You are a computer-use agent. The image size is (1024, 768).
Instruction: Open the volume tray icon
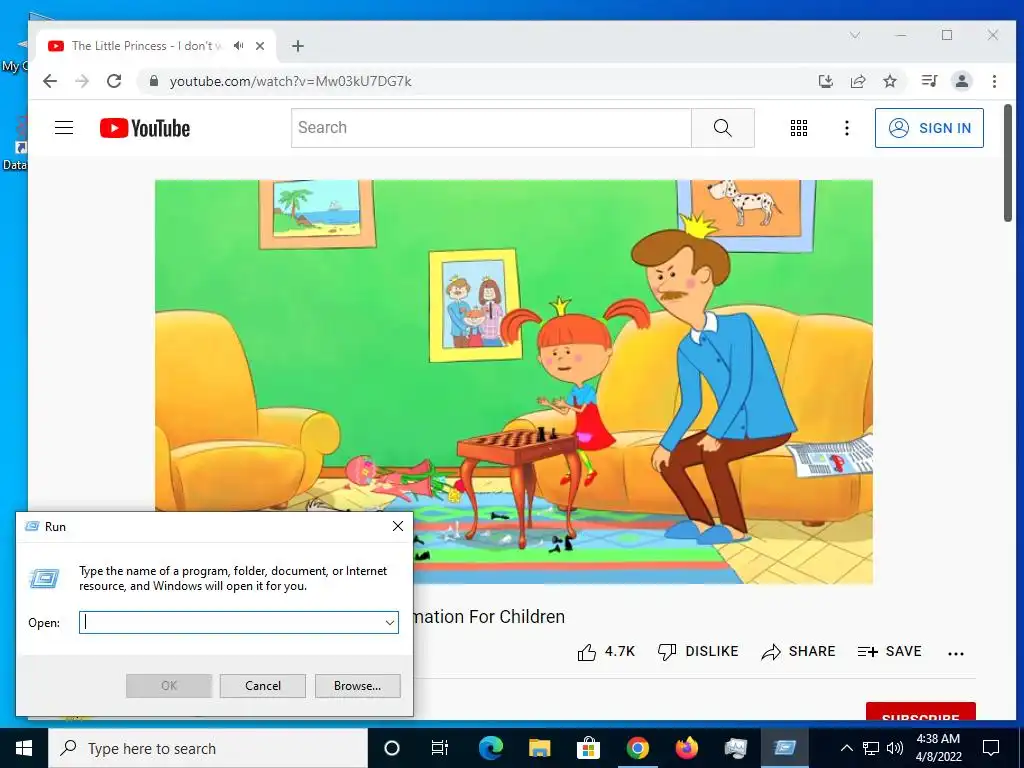tap(895, 748)
